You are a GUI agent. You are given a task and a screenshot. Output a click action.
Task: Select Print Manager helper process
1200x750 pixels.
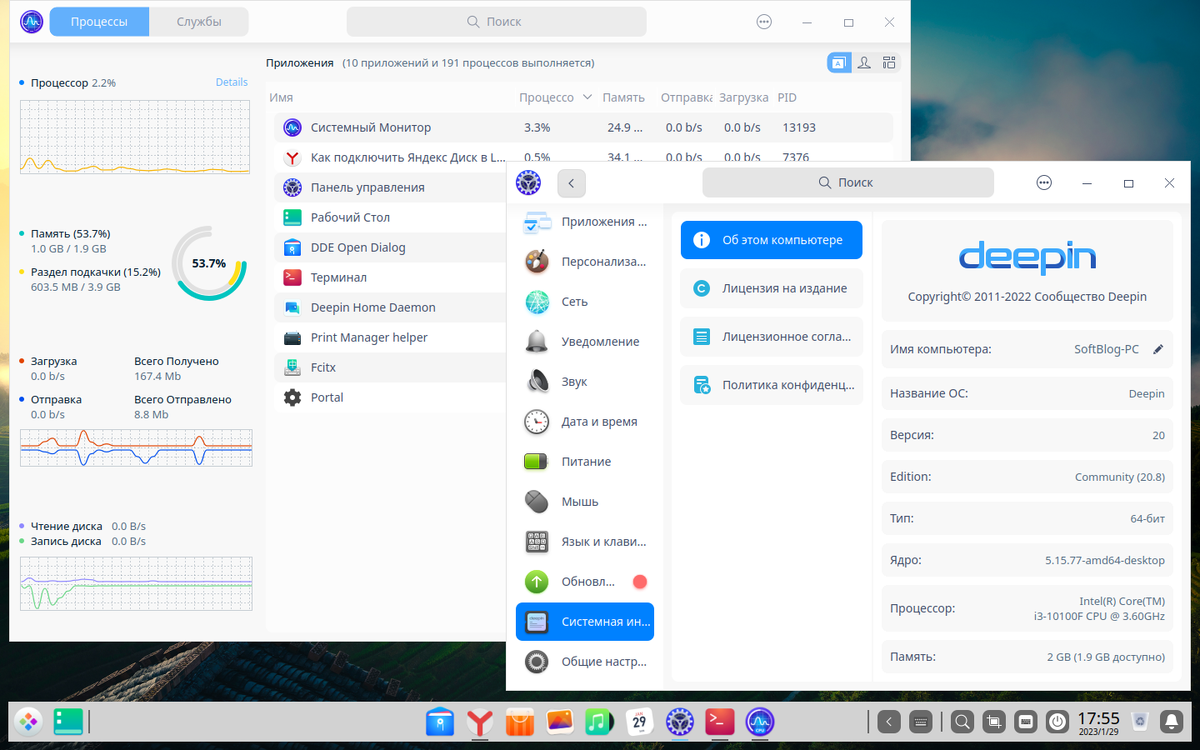[x=390, y=337]
